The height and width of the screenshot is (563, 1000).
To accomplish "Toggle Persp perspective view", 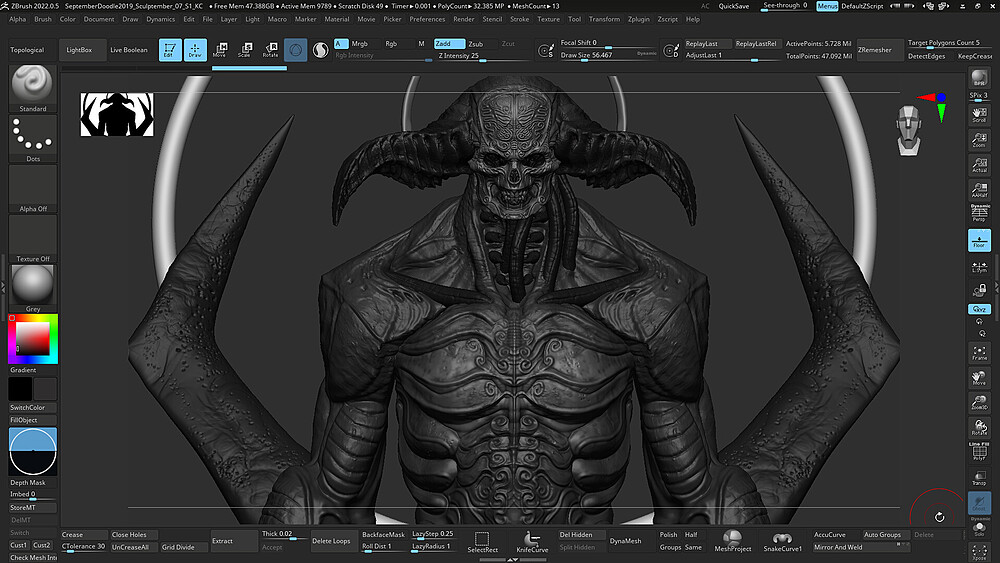I will tap(979, 214).
